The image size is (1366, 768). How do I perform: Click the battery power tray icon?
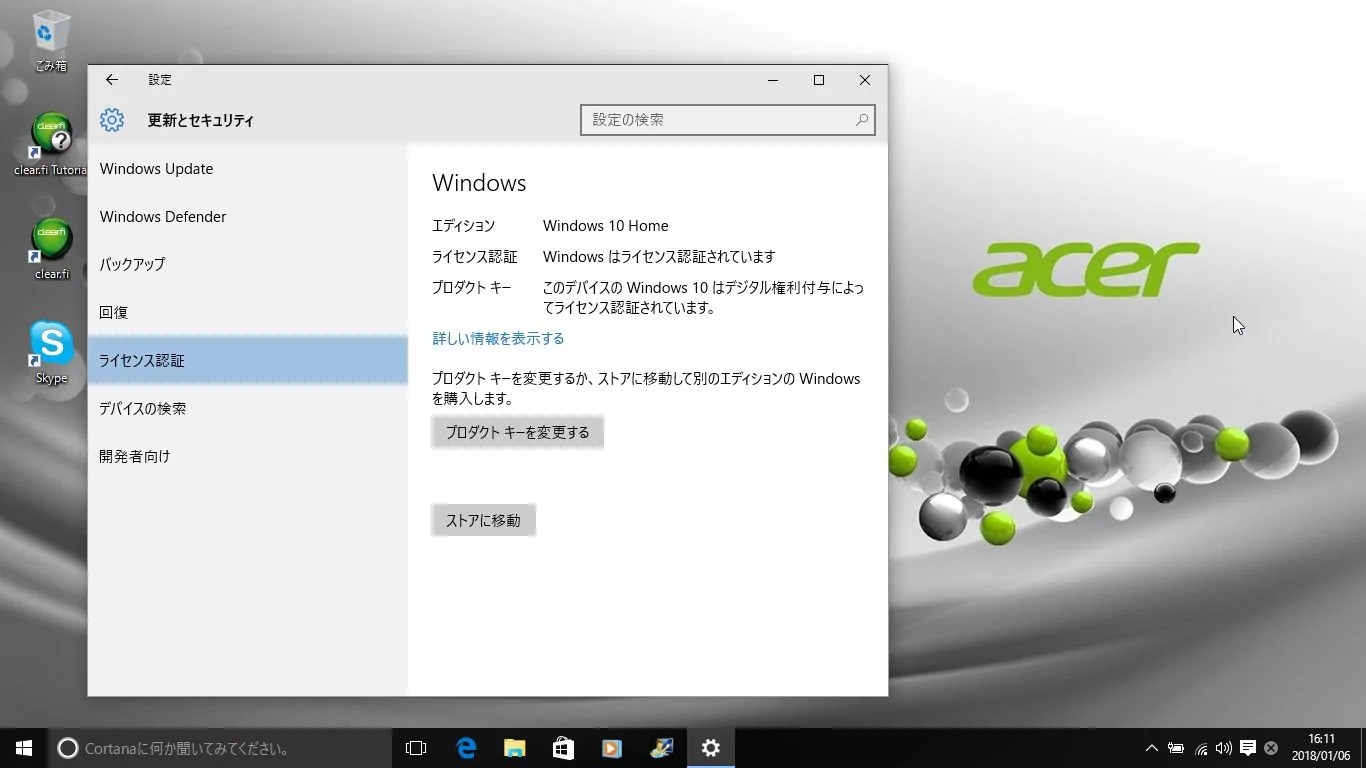[x=1176, y=748]
